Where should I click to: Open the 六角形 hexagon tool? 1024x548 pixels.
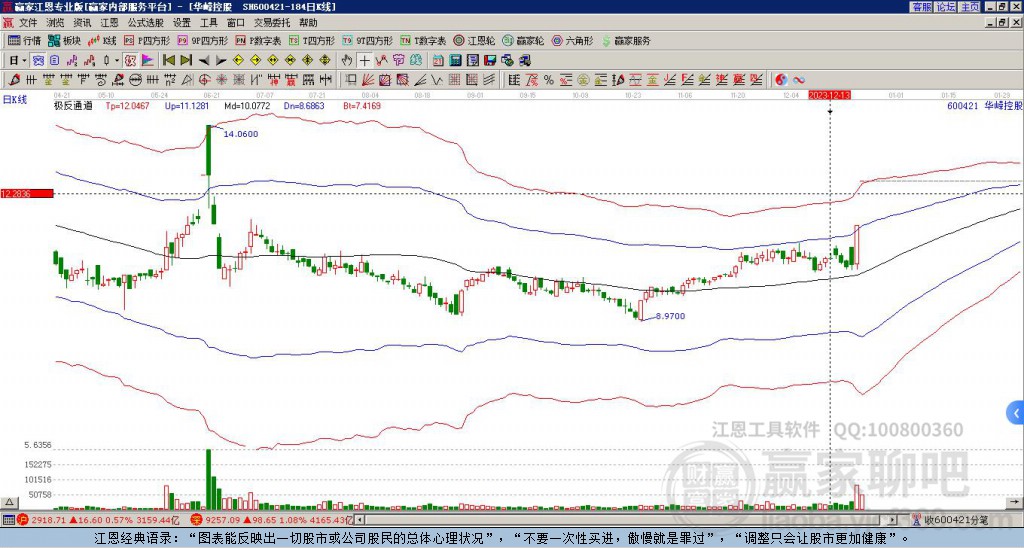572,40
